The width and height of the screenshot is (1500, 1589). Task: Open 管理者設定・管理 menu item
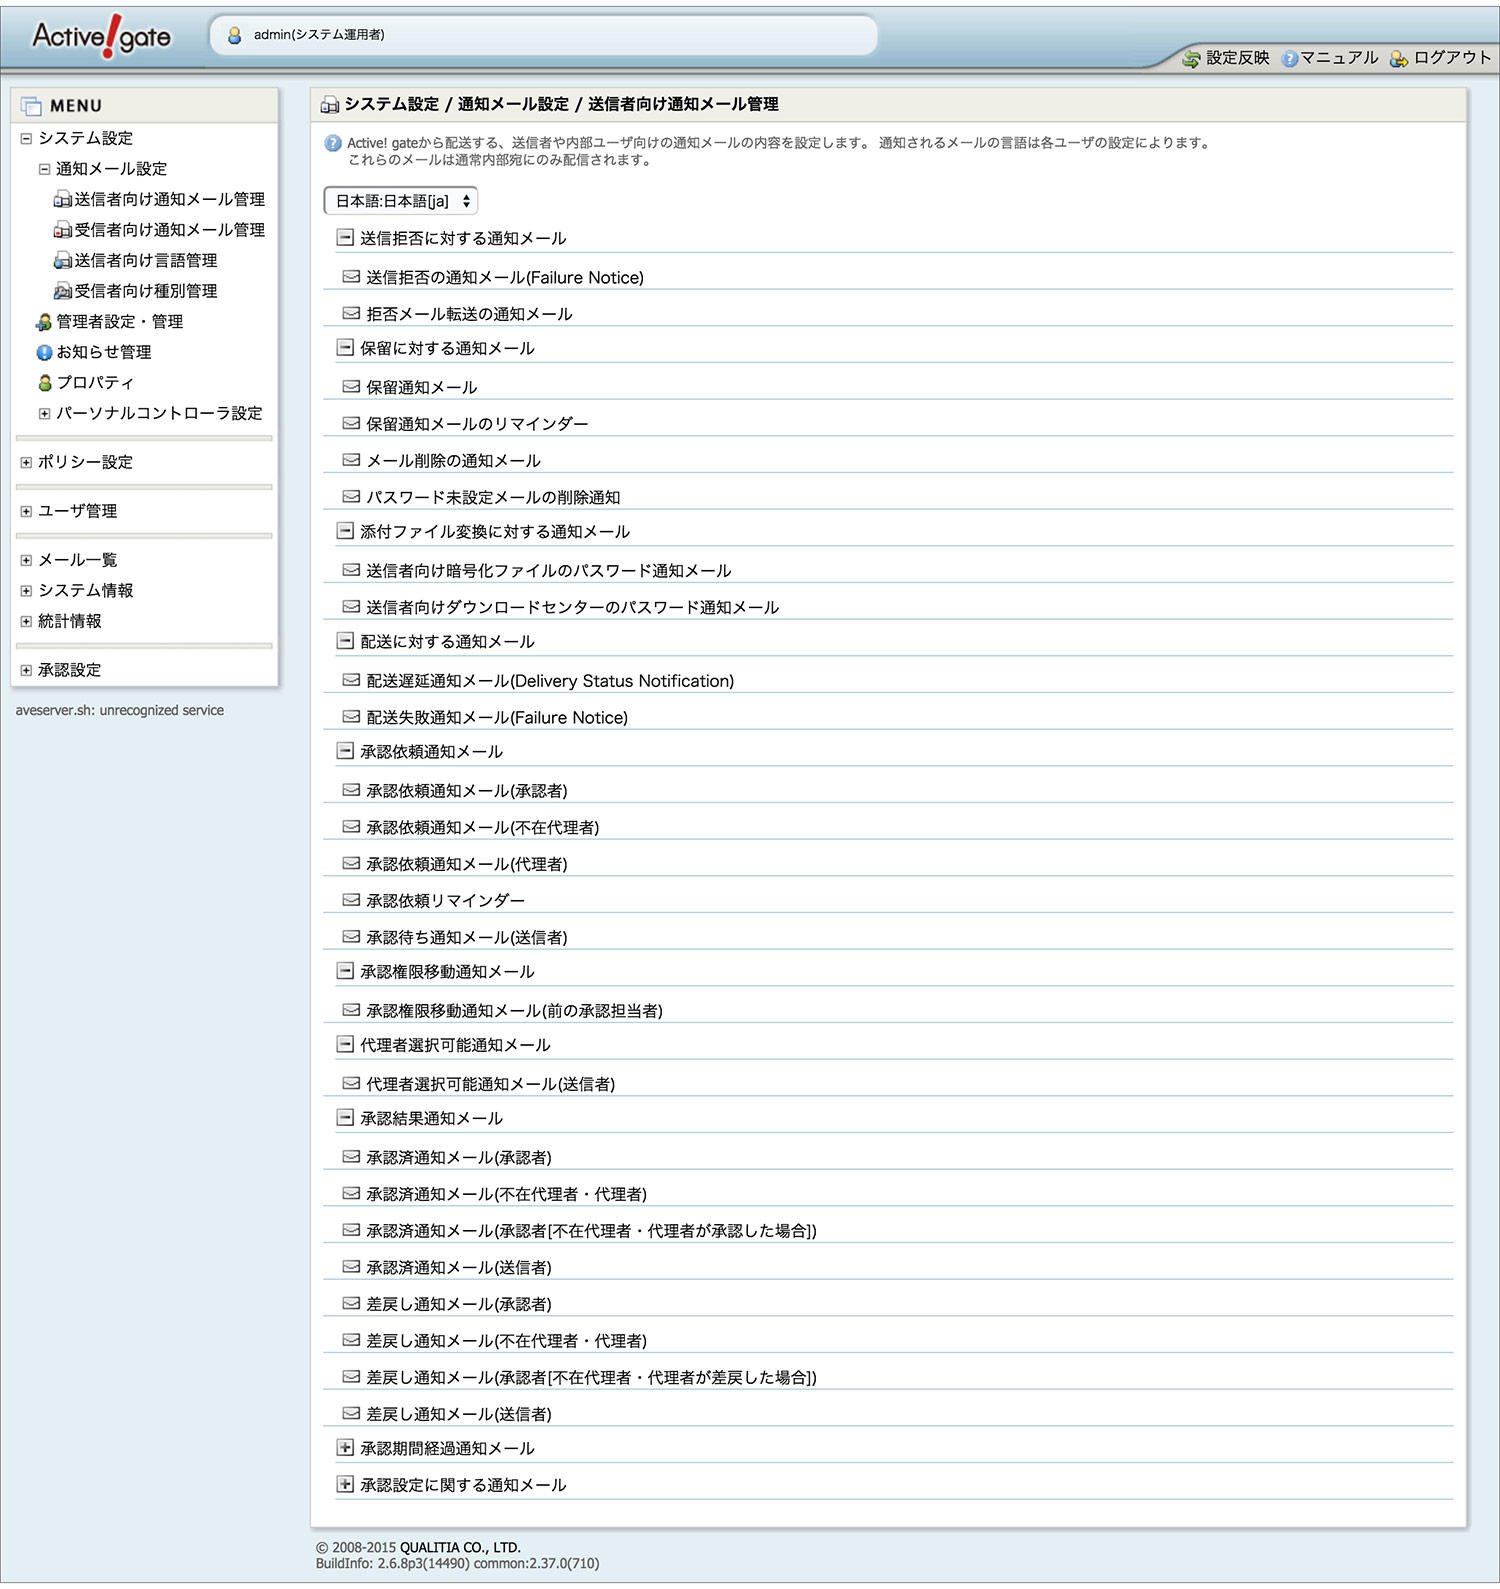click(119, 321)
